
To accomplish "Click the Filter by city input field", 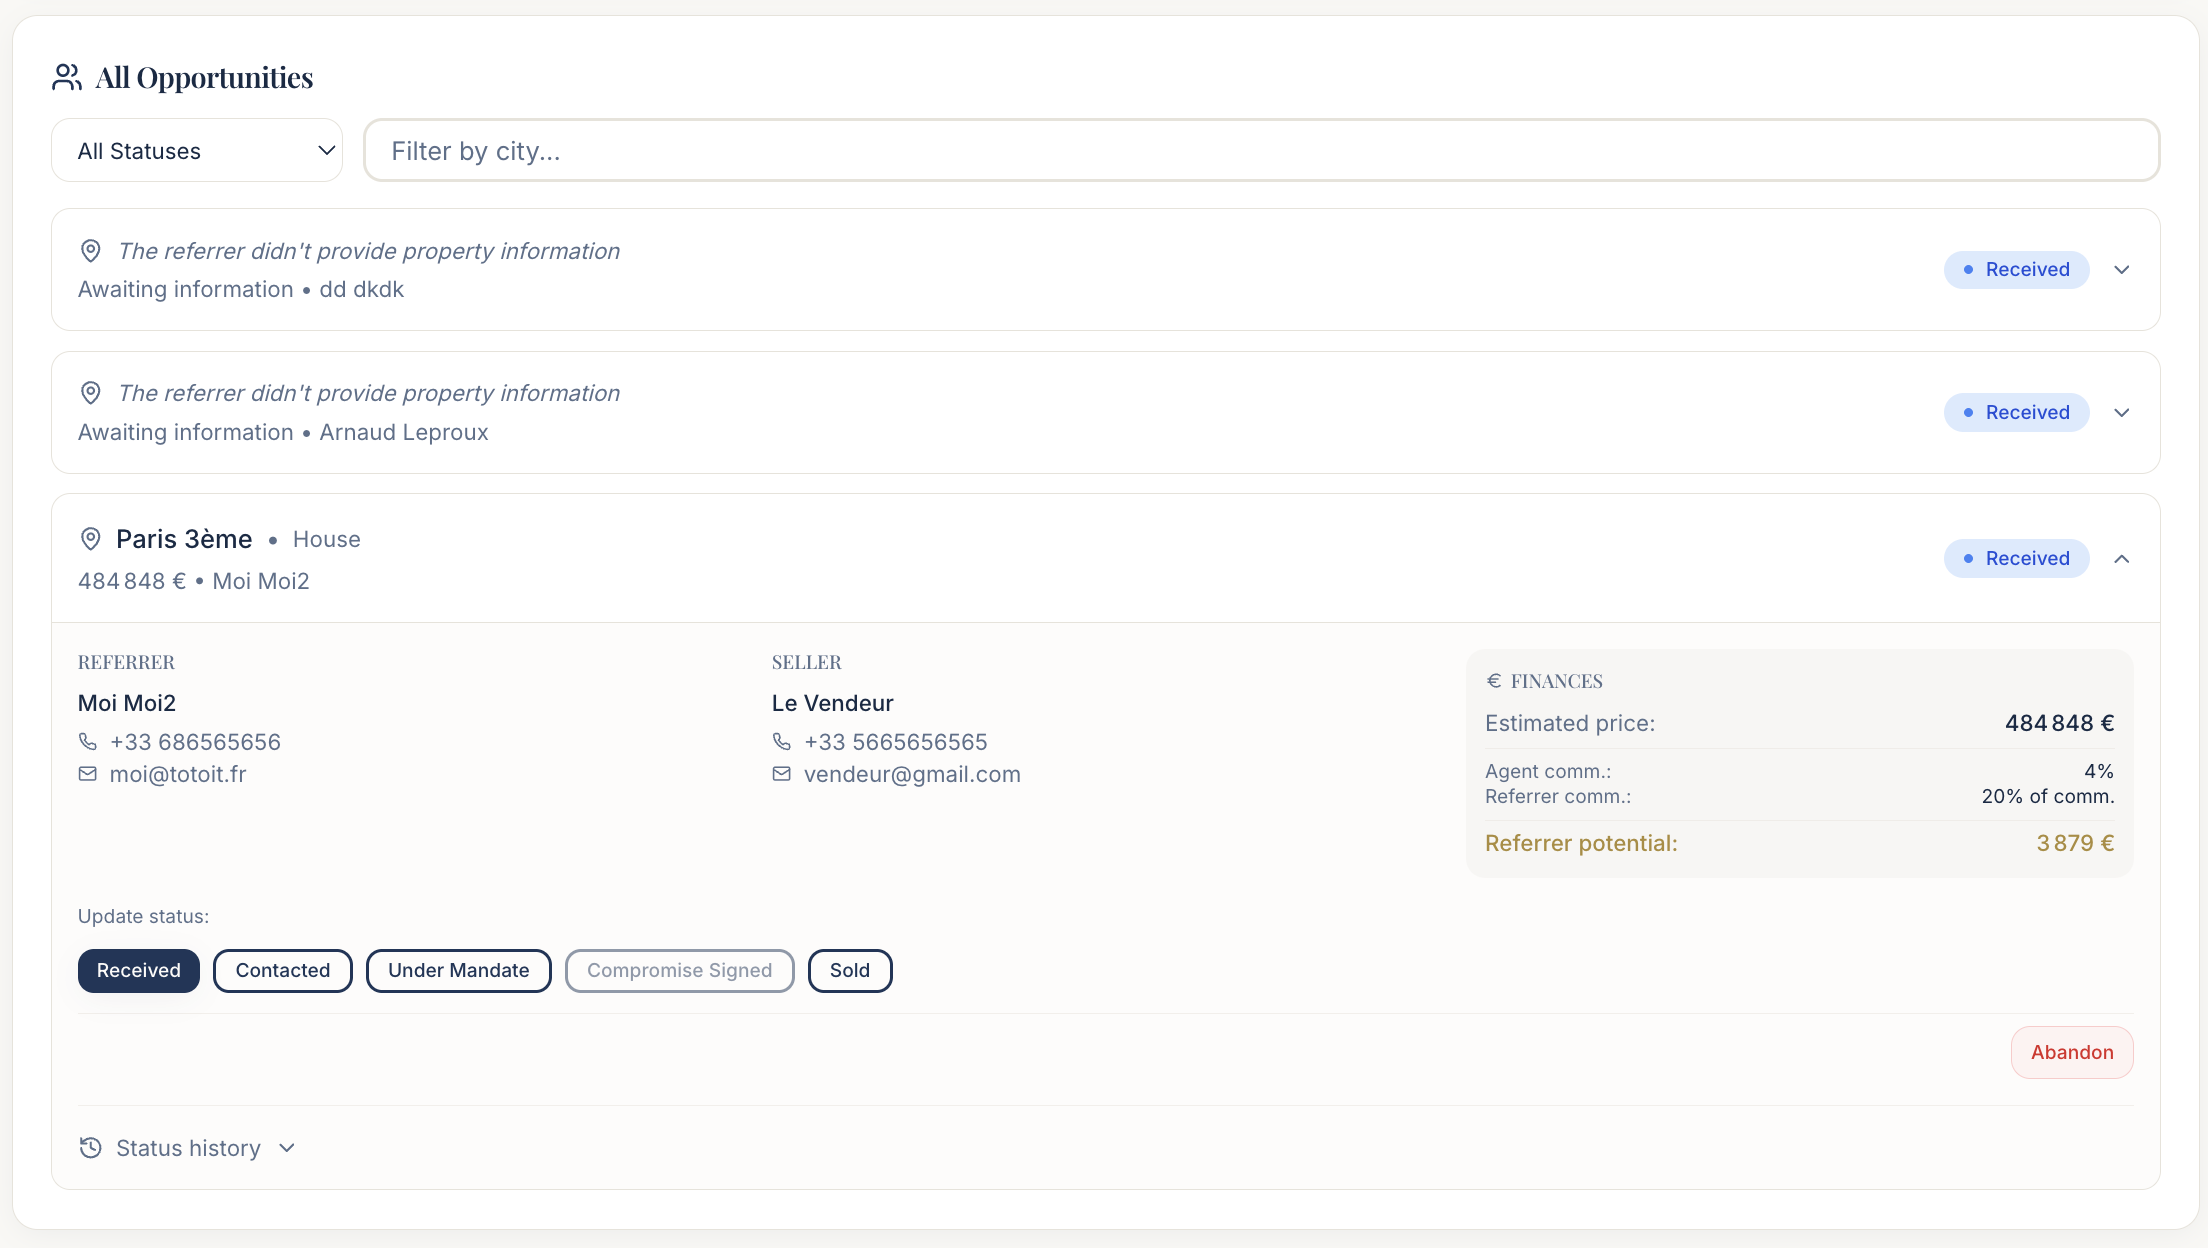I will [x=1262, y=150].
